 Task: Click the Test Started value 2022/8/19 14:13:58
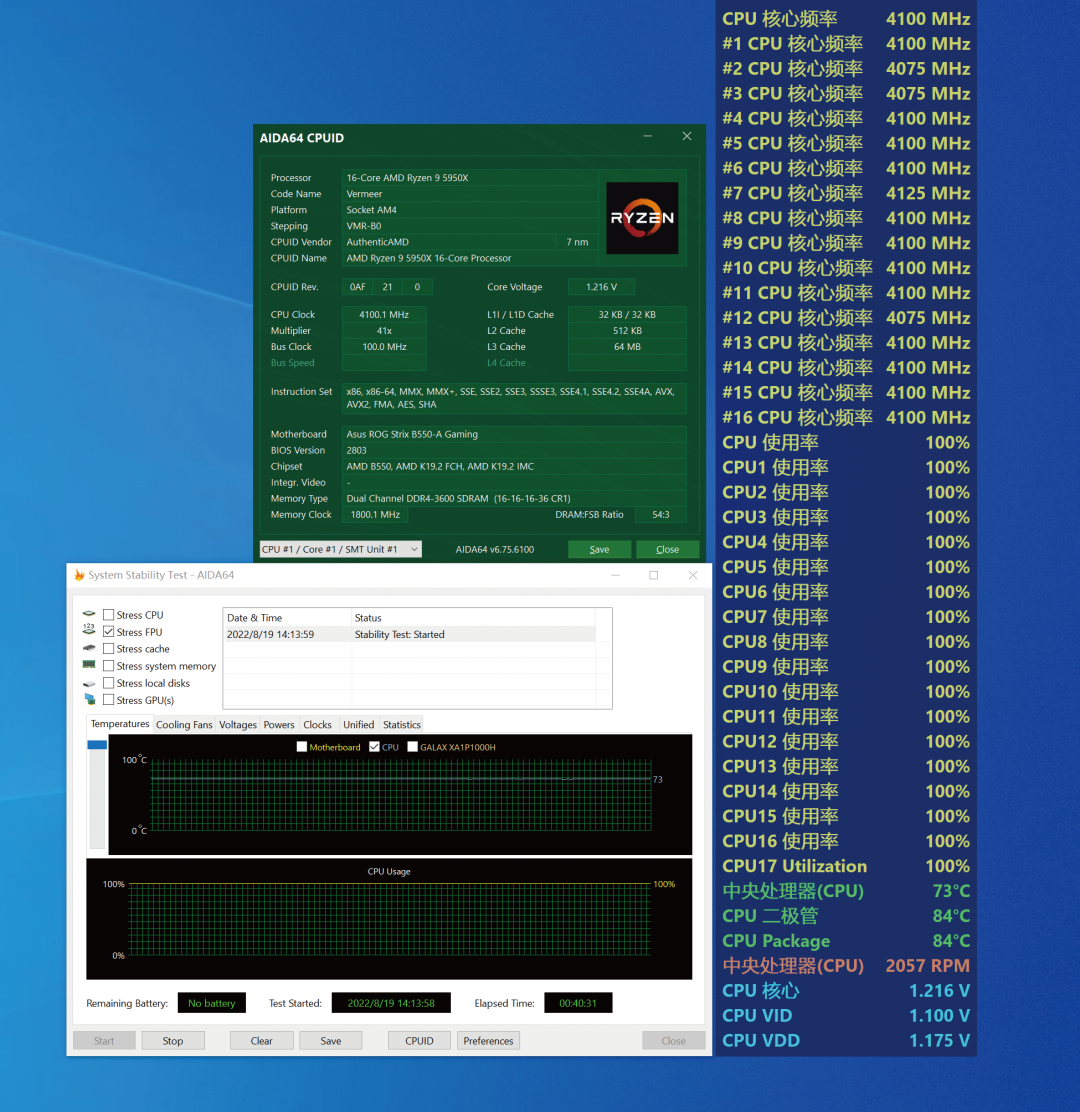tap(391, 1003)
